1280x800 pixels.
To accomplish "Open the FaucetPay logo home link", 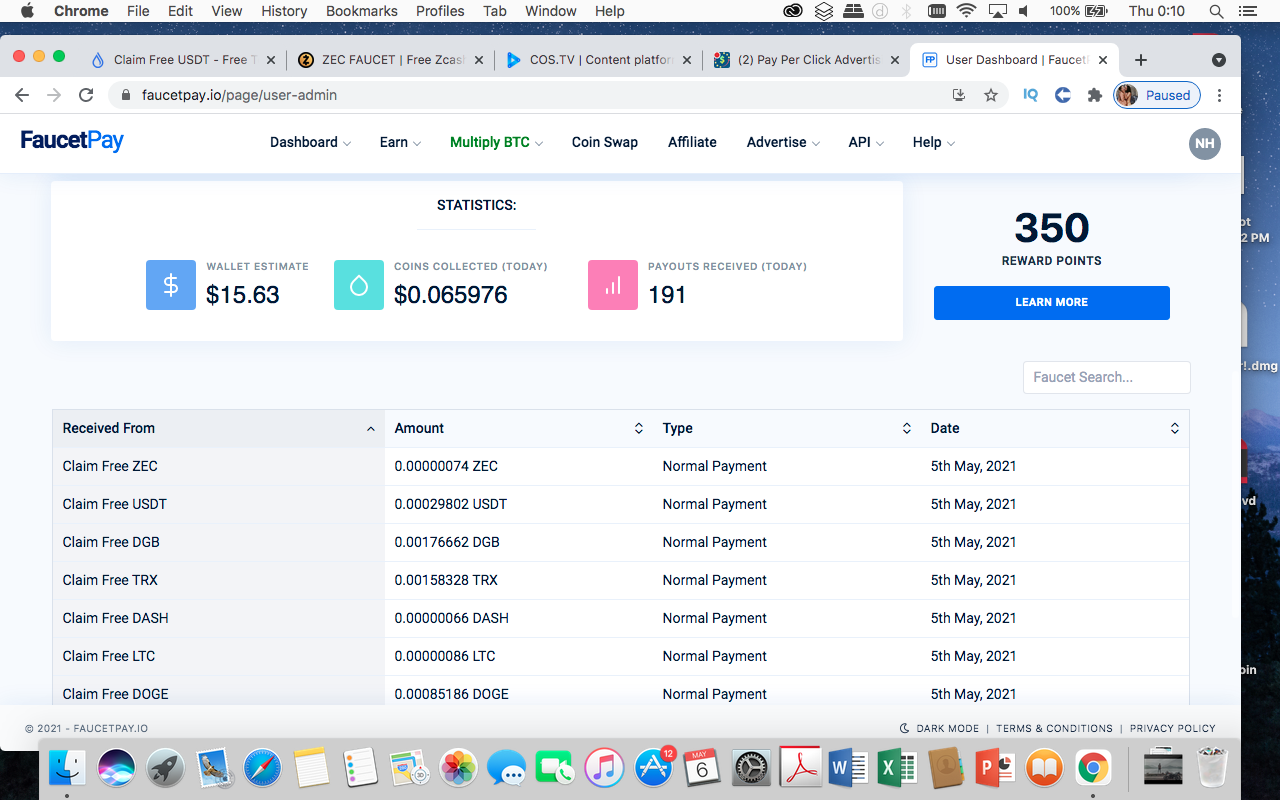I will 72,141.
